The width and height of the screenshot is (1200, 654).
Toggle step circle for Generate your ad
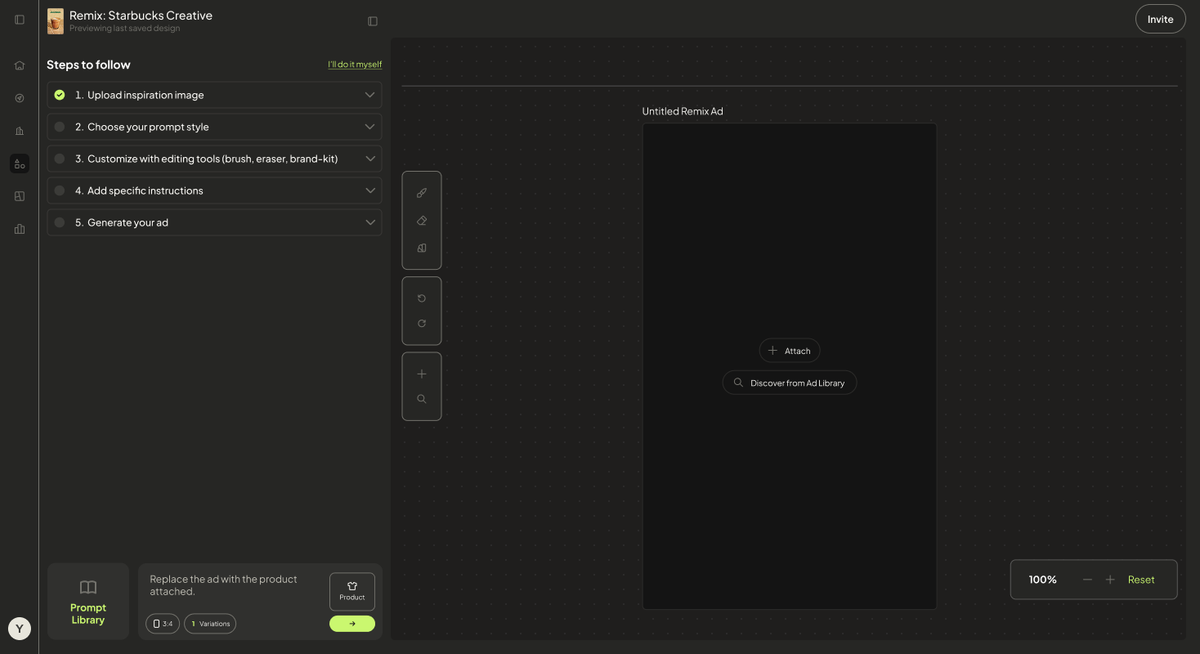coord(60,222)
